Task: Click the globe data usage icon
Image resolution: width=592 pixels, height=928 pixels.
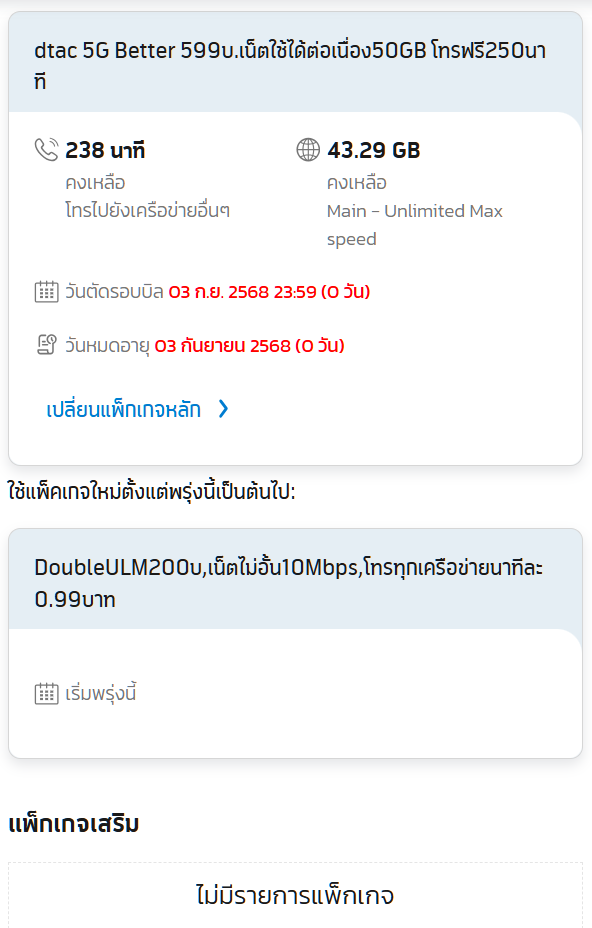Action: 308,150
